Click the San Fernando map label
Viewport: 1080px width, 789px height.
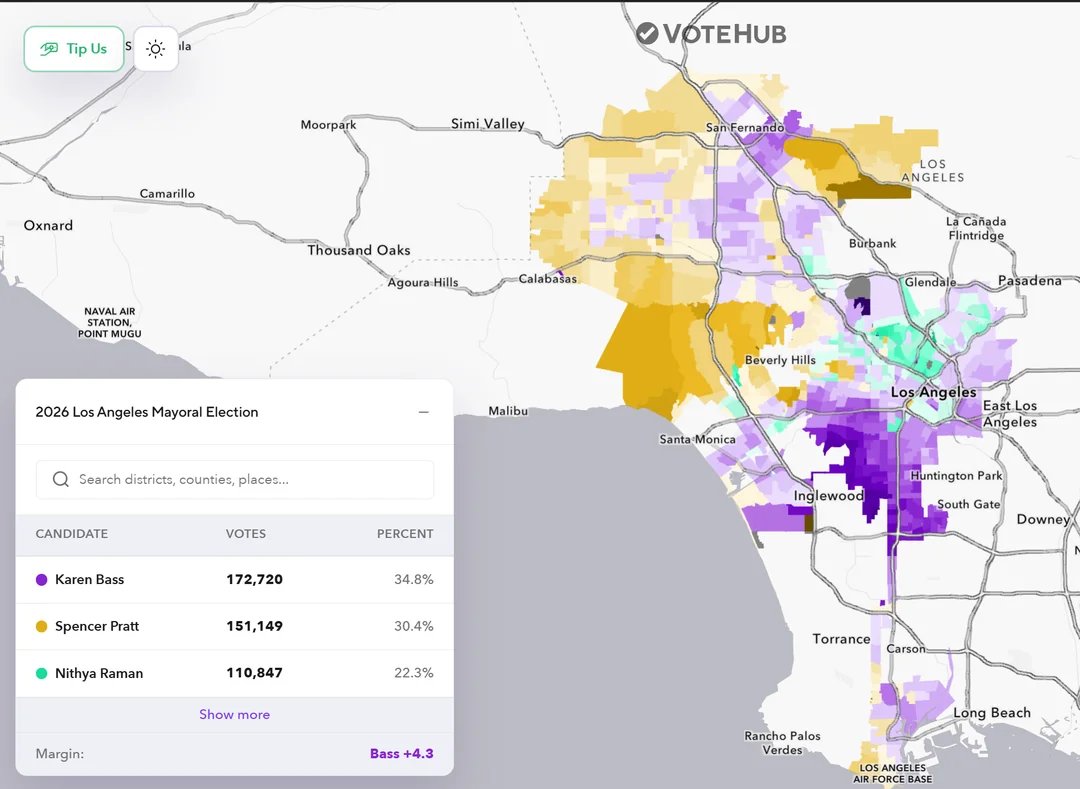(745, 127)
